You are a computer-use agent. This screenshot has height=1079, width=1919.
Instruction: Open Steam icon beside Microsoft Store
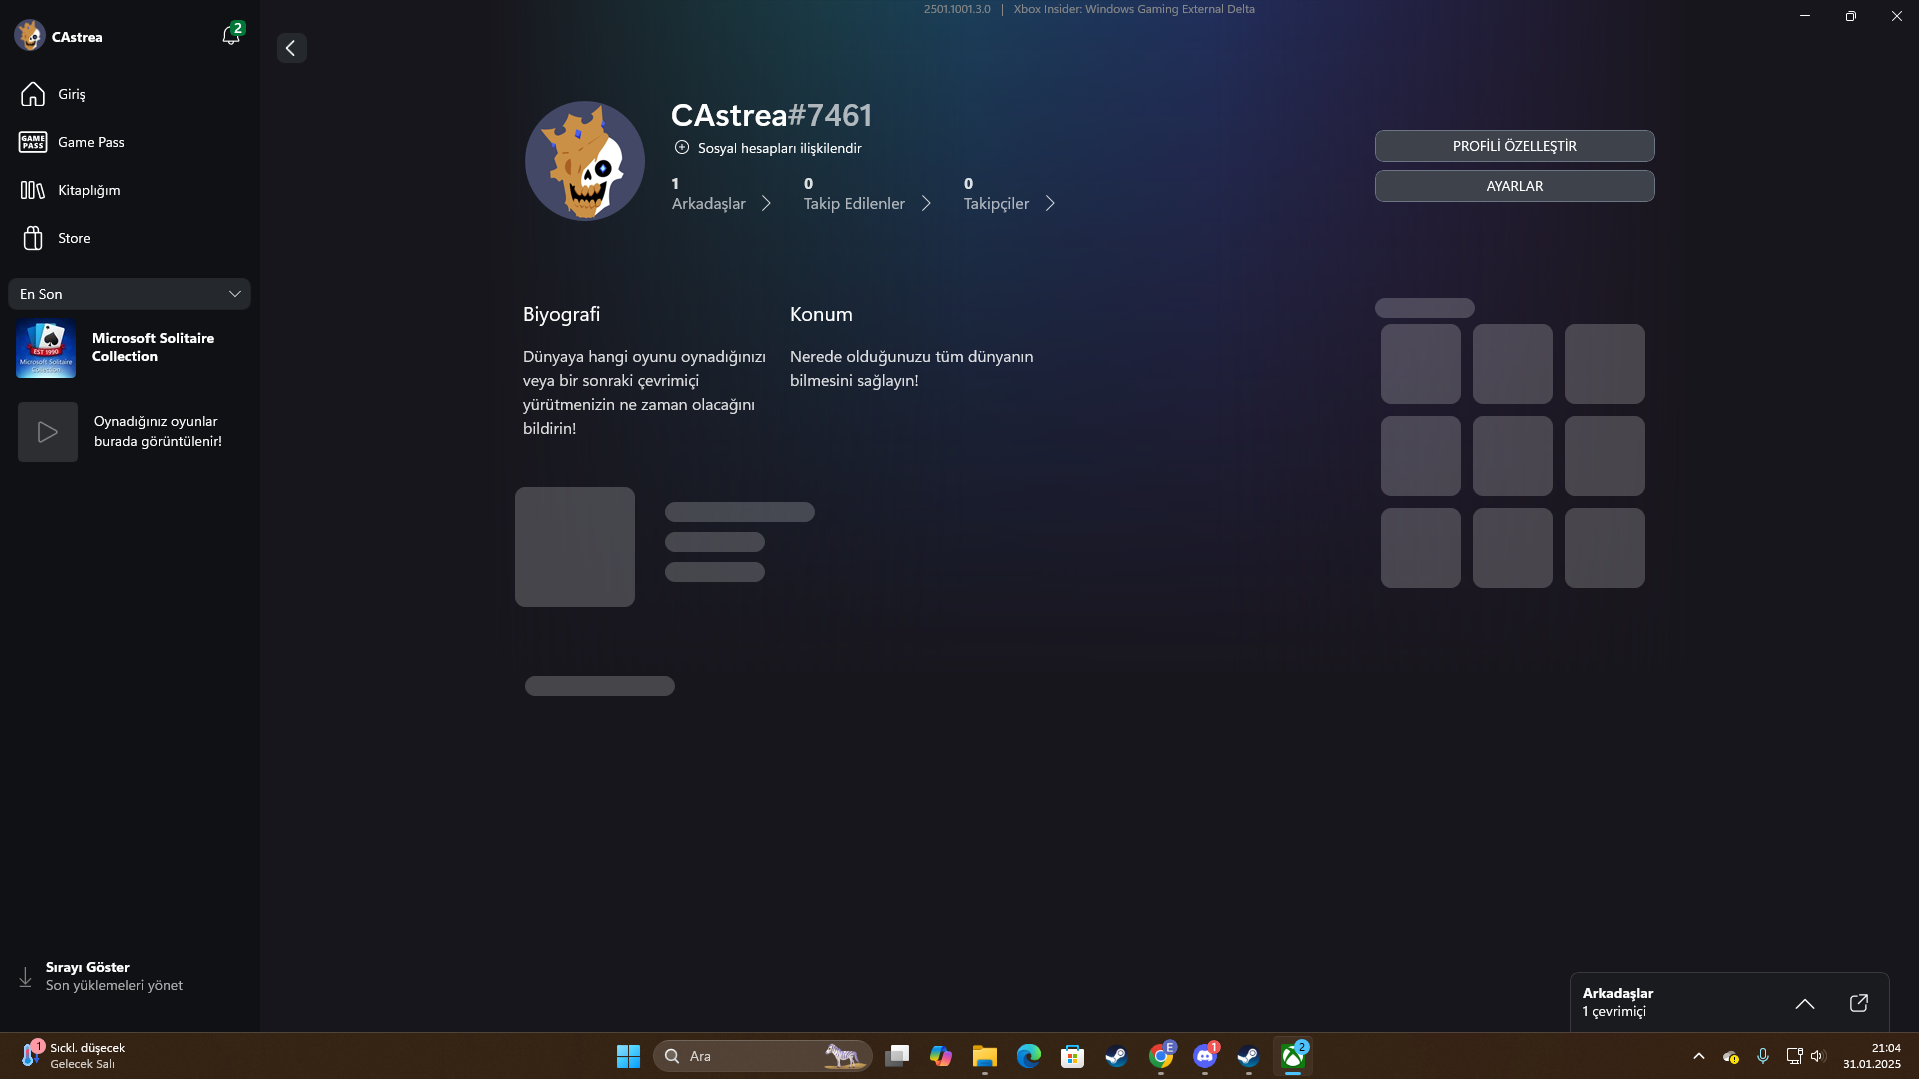1117,1056
